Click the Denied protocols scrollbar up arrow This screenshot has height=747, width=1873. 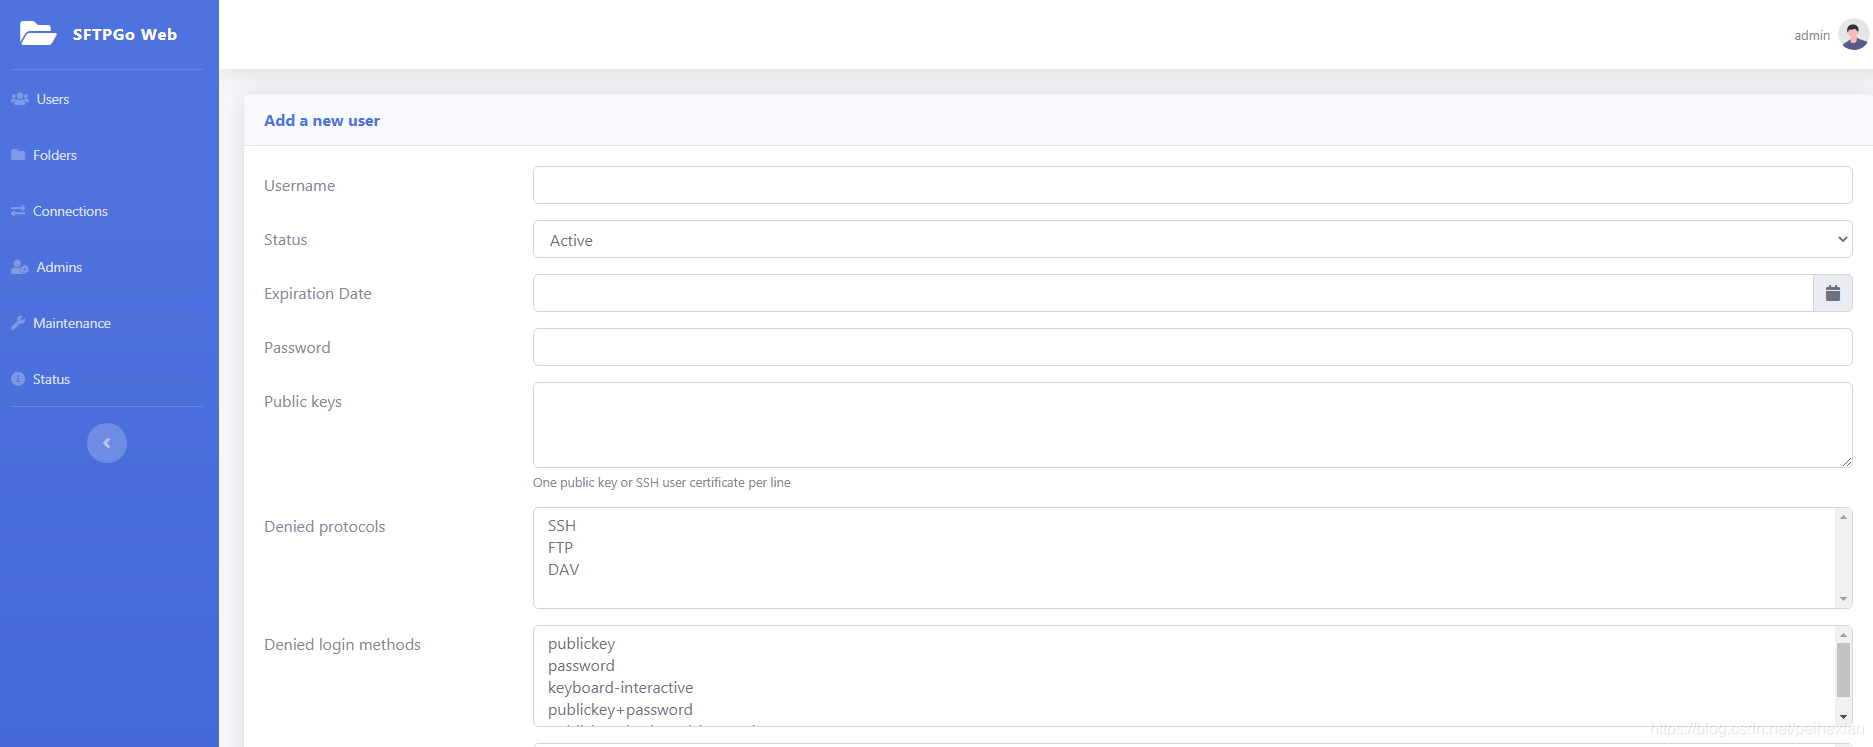pyautogui.click(x=1843, y=517)
